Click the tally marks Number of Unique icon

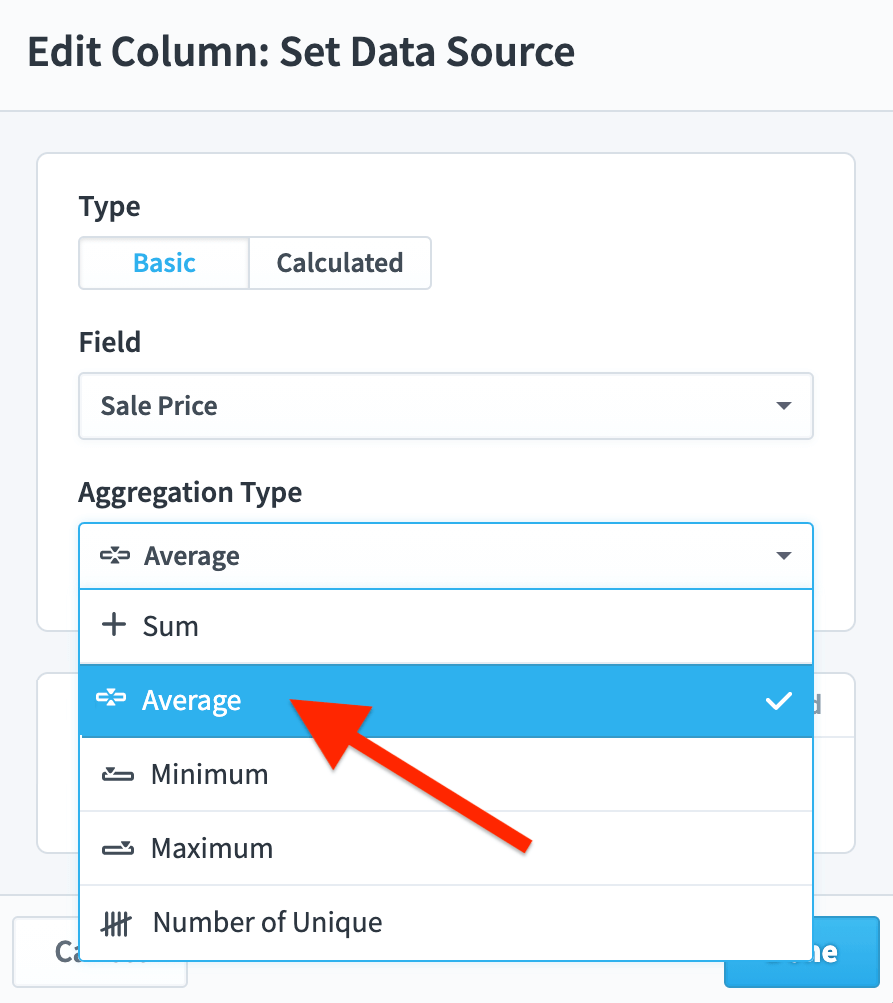point(116,923)
